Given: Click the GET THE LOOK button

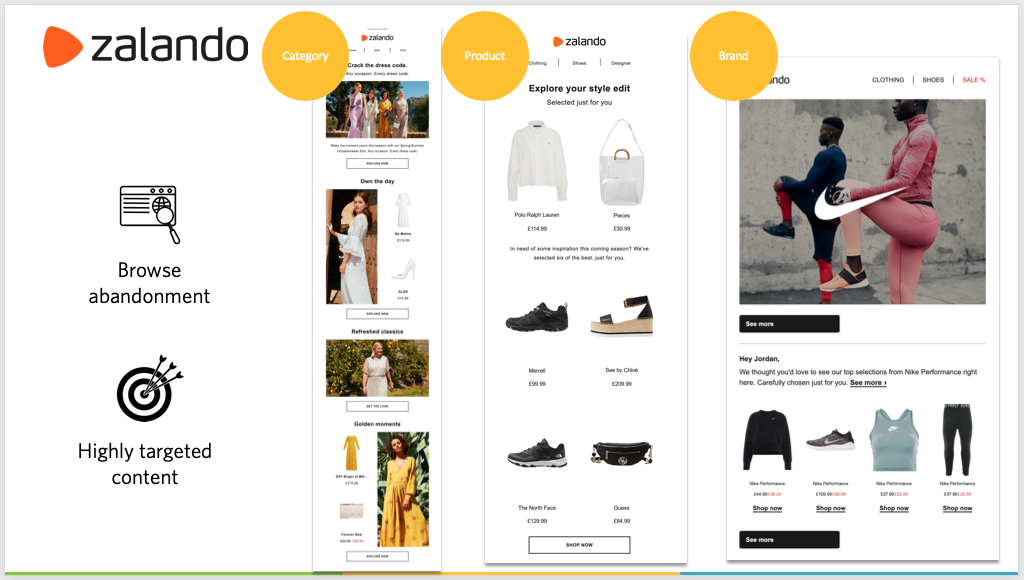Looking at the screenshot, I should coord(377,406).
